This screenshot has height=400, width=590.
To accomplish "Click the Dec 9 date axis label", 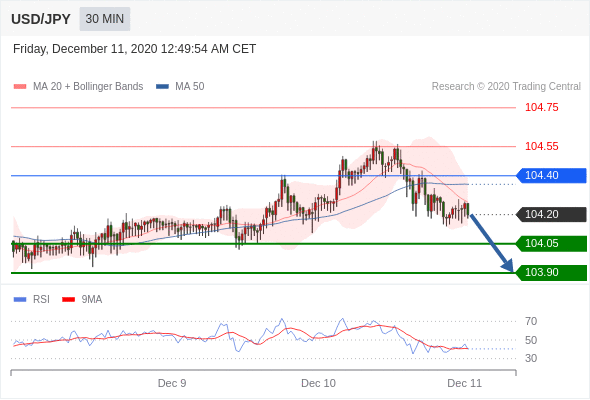I will 172,383.
